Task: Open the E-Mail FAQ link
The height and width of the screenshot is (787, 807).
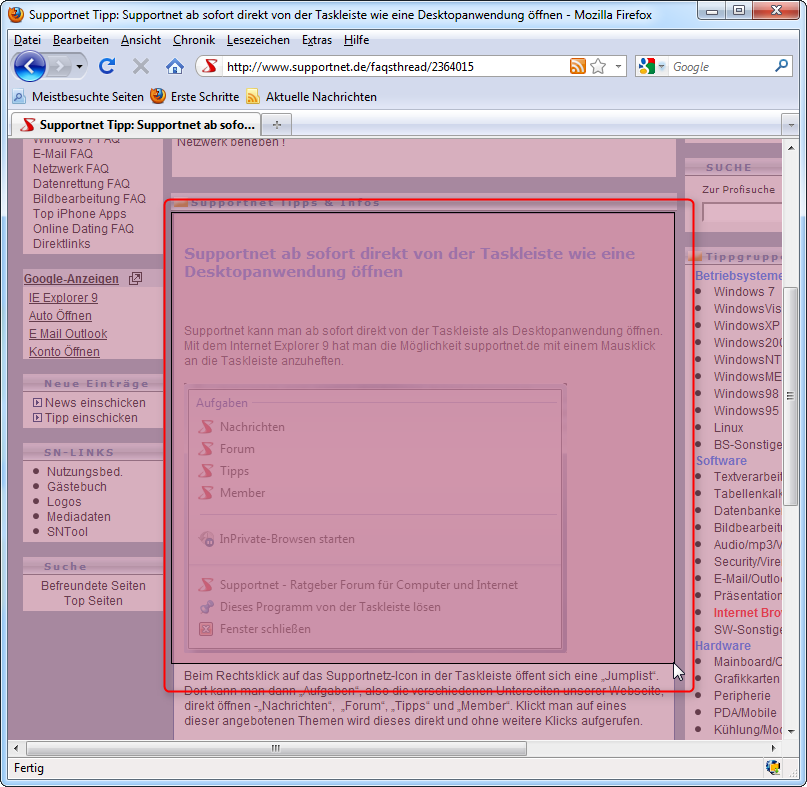Action: pyautogui.click(x=63, y=154)
